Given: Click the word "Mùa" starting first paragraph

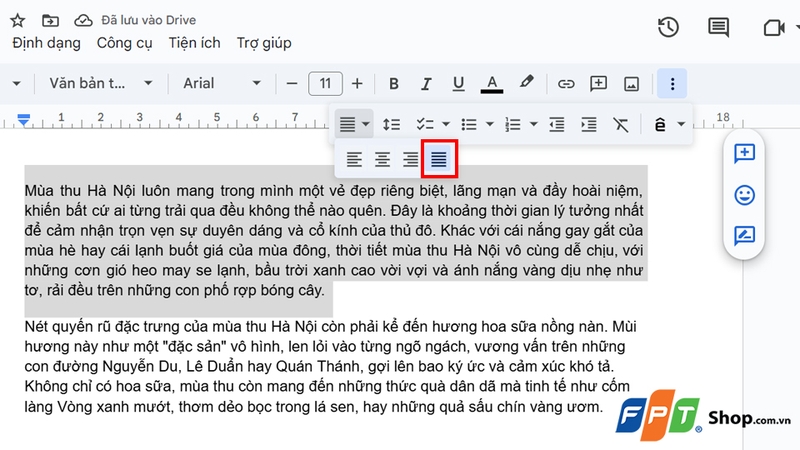Looking at the screenshot, I should (x=39, y=191).
